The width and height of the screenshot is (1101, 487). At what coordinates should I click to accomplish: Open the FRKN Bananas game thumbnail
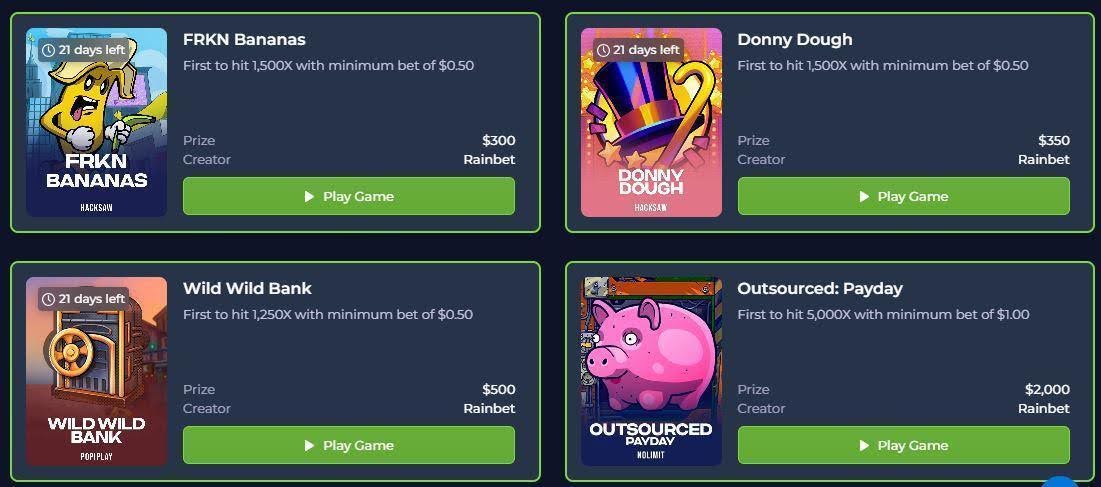tap(97, 122)
